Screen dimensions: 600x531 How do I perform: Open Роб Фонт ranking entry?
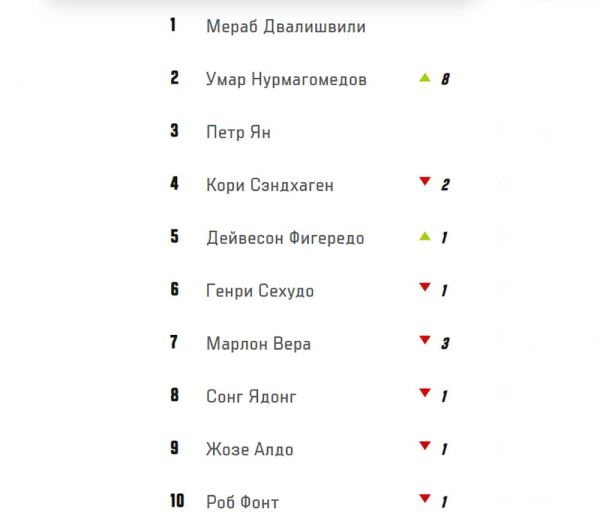(242, 502)
